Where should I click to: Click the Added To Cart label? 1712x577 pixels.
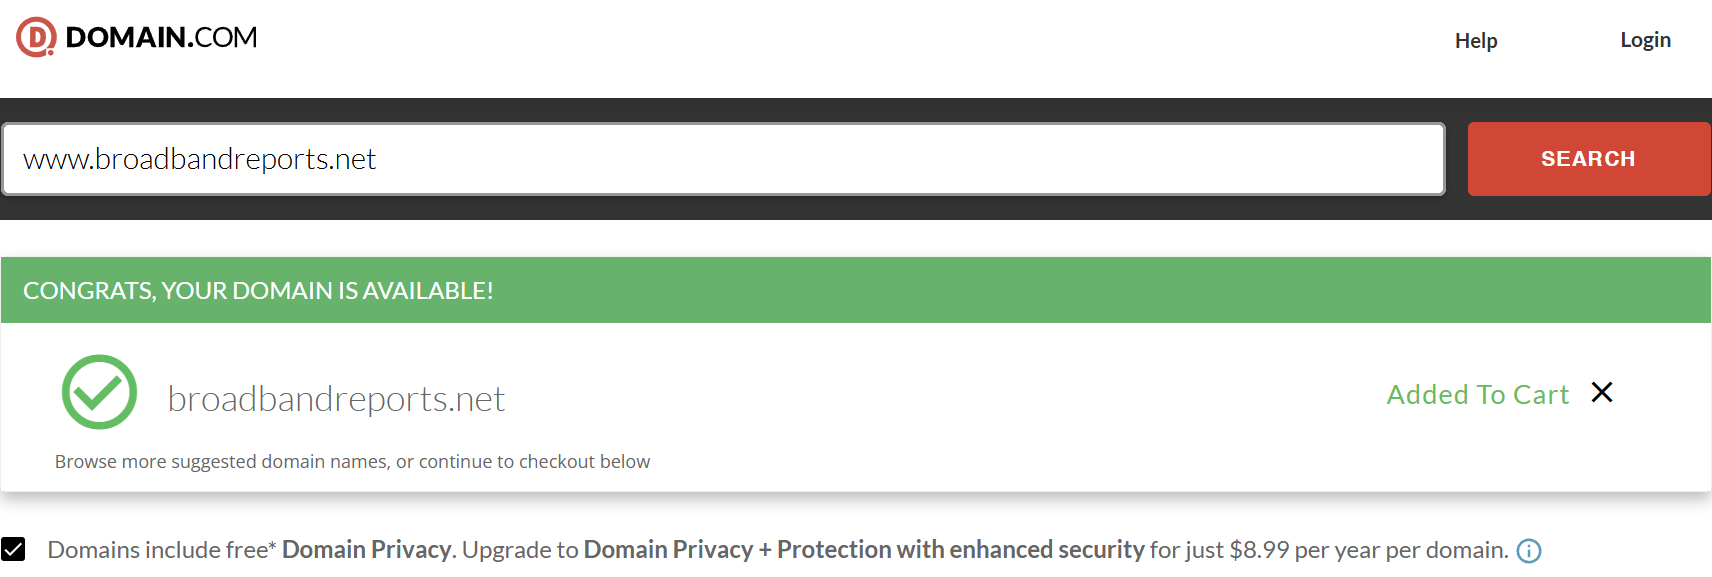(x=1477, y=394)
